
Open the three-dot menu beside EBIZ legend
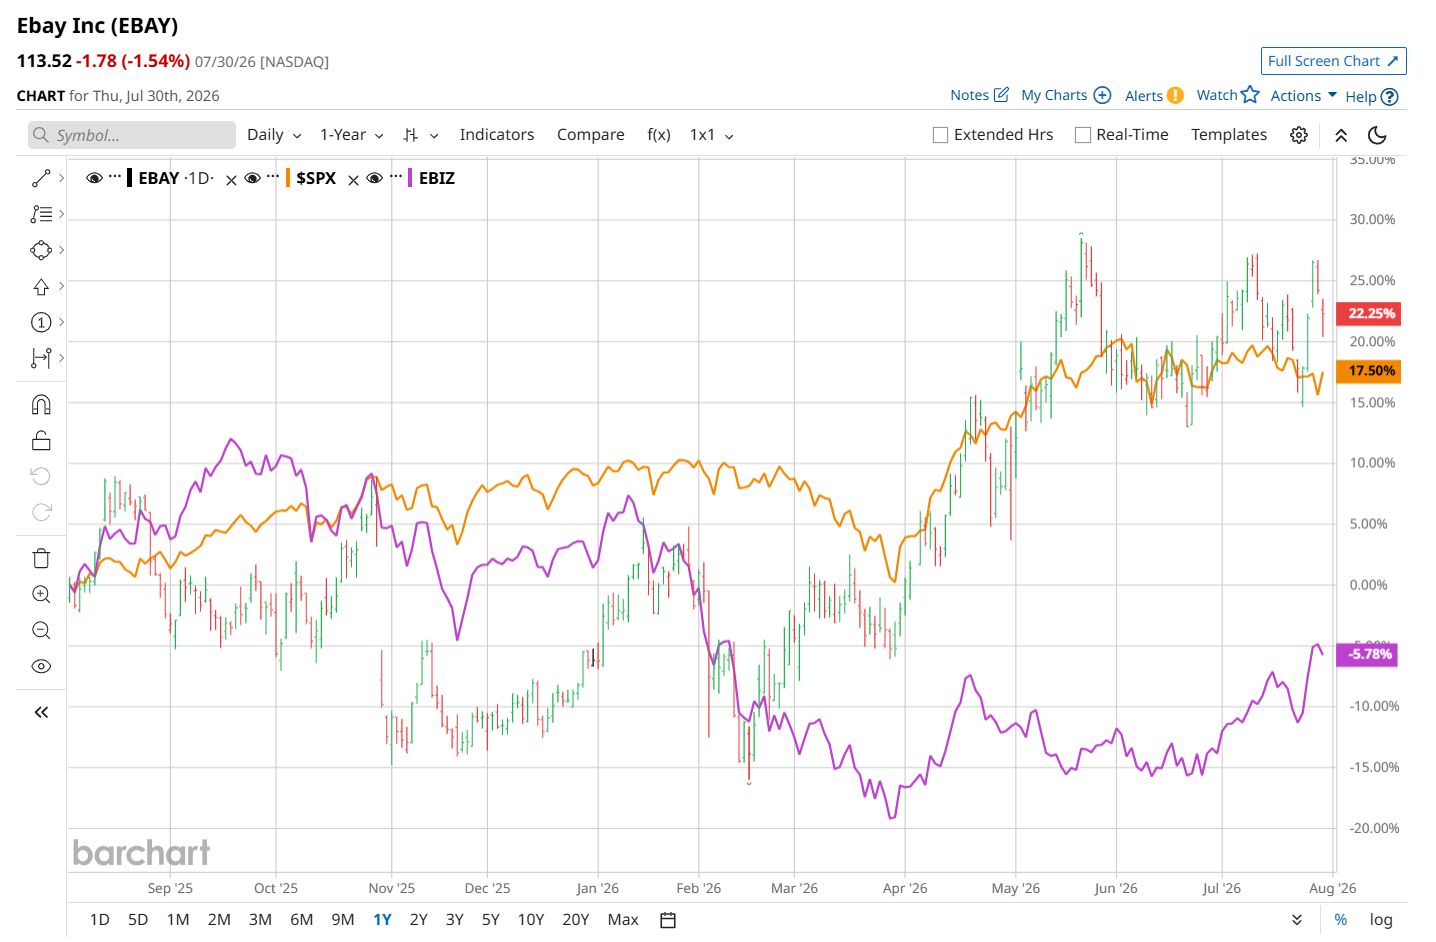396,177
